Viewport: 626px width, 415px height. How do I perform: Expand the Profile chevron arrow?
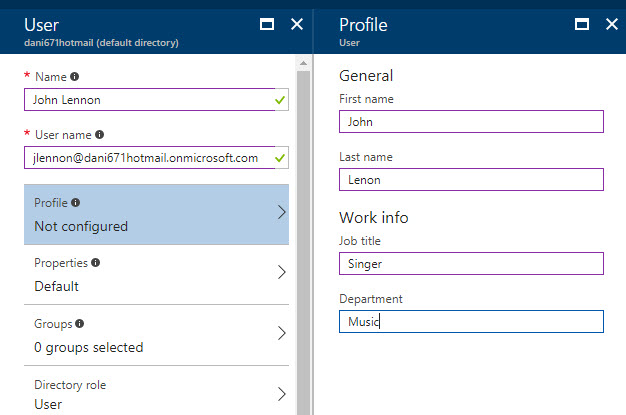pyautogui.click(x=281, y=213)
